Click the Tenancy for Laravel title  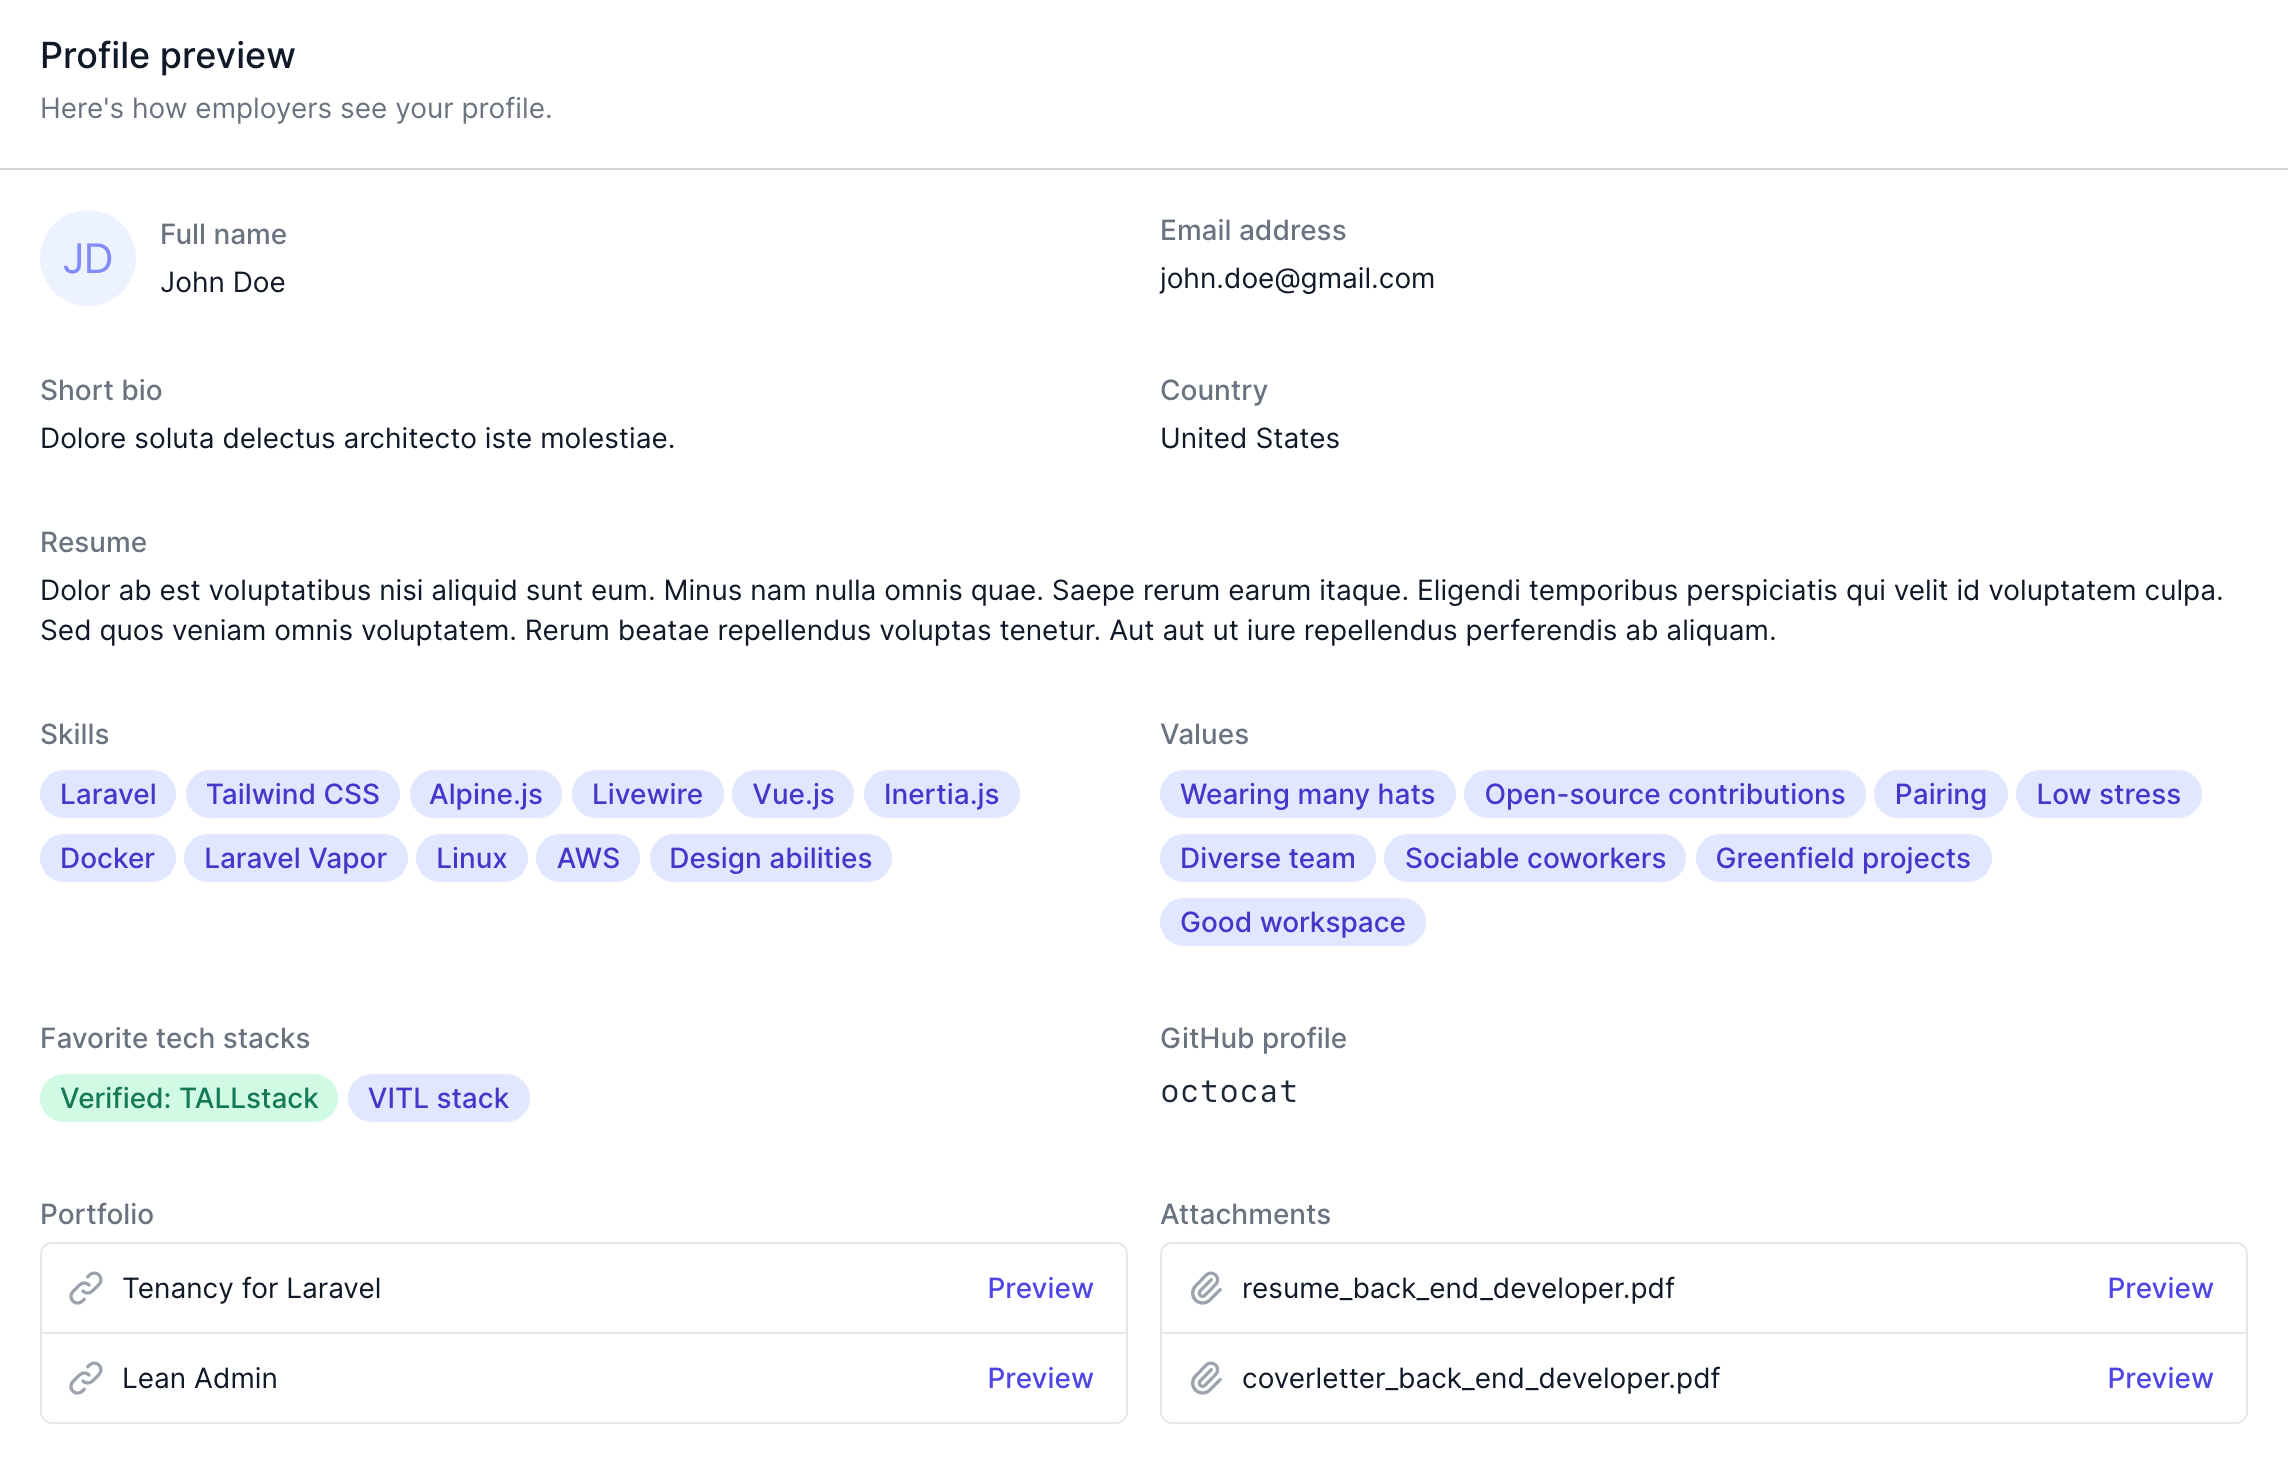[x=251, y=1288]
